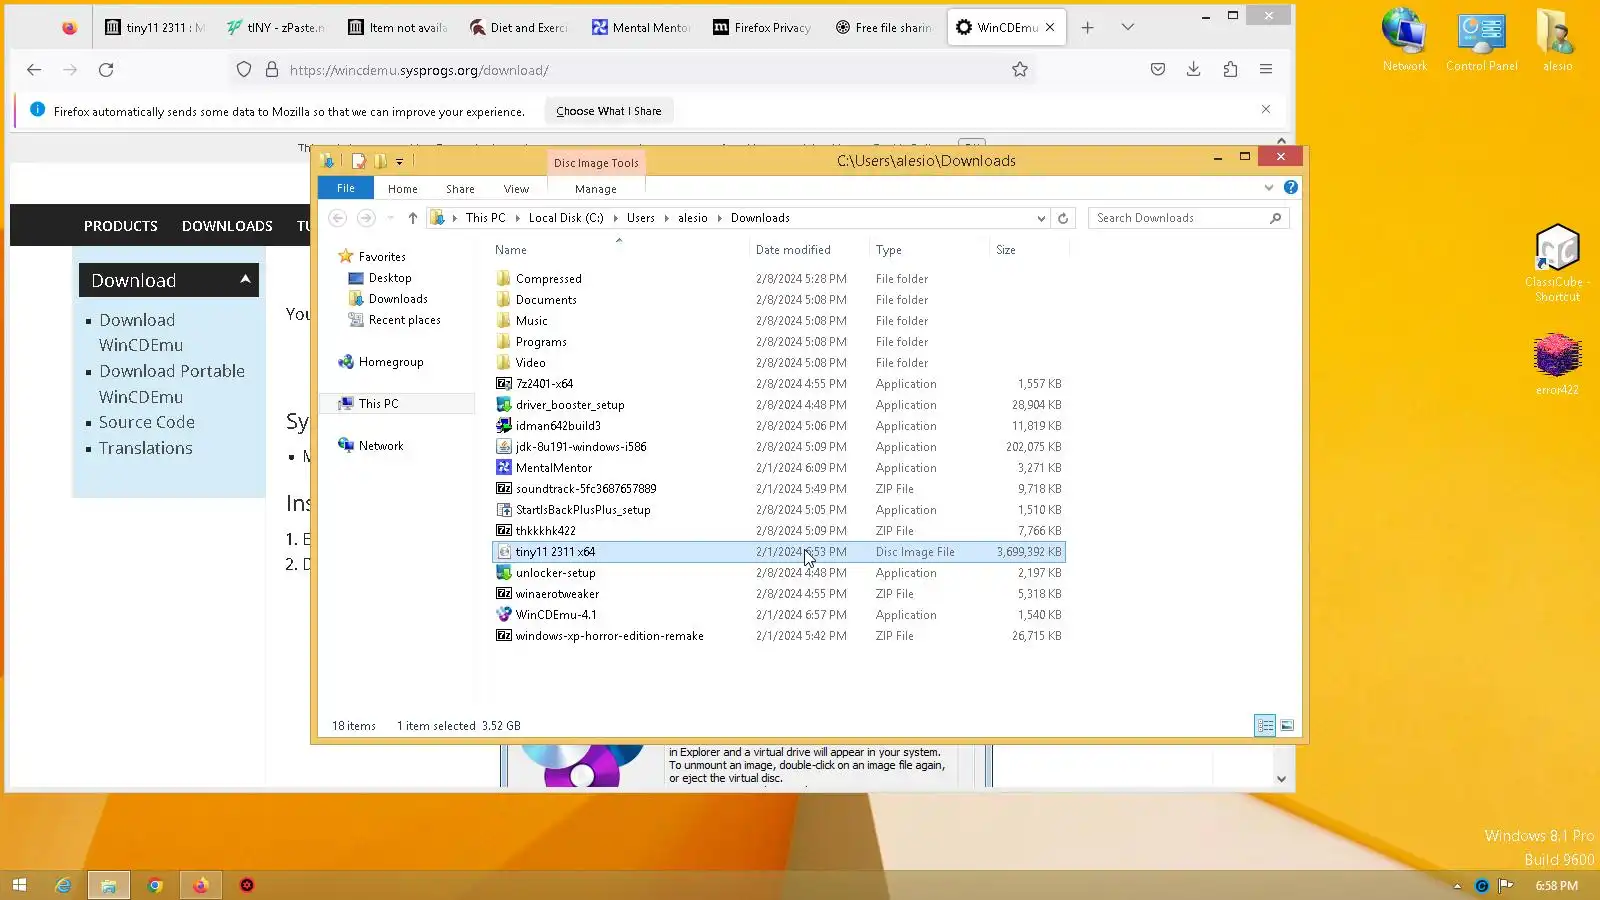The image size is (1600, 900).
Task: Click the Up arrow in Explorer's navigation bar
Action: tap(413, 218)
